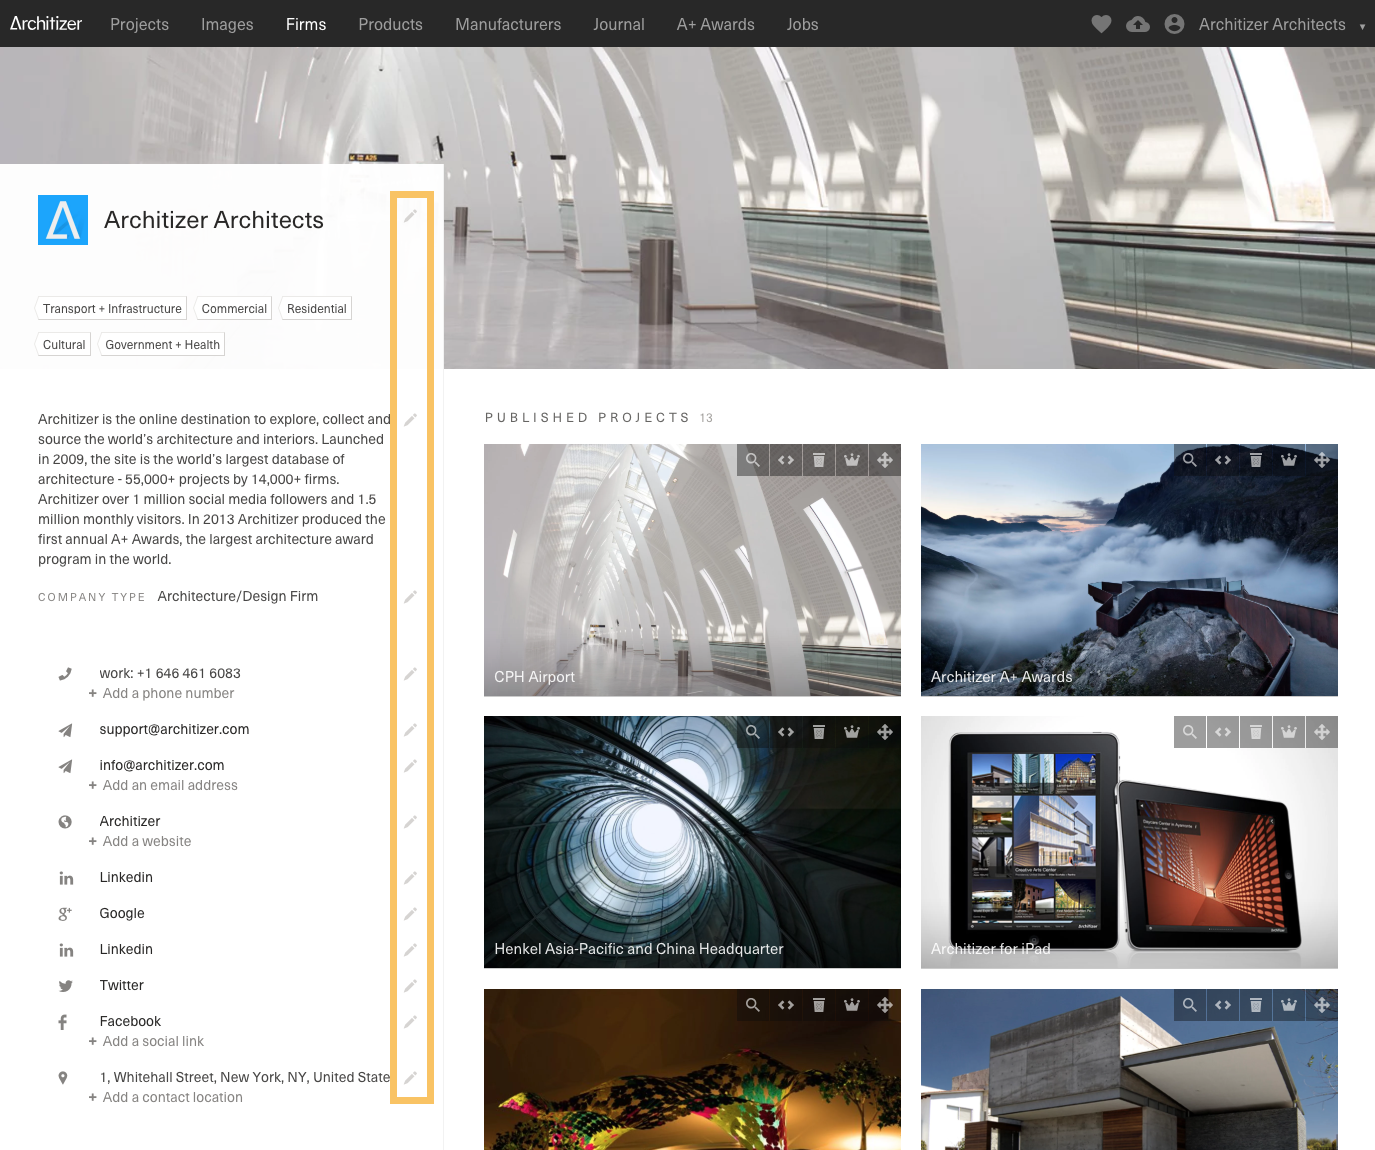Open the A+ Awards page
Screen dimensions: 1375x1150
(x=716, y=24)
